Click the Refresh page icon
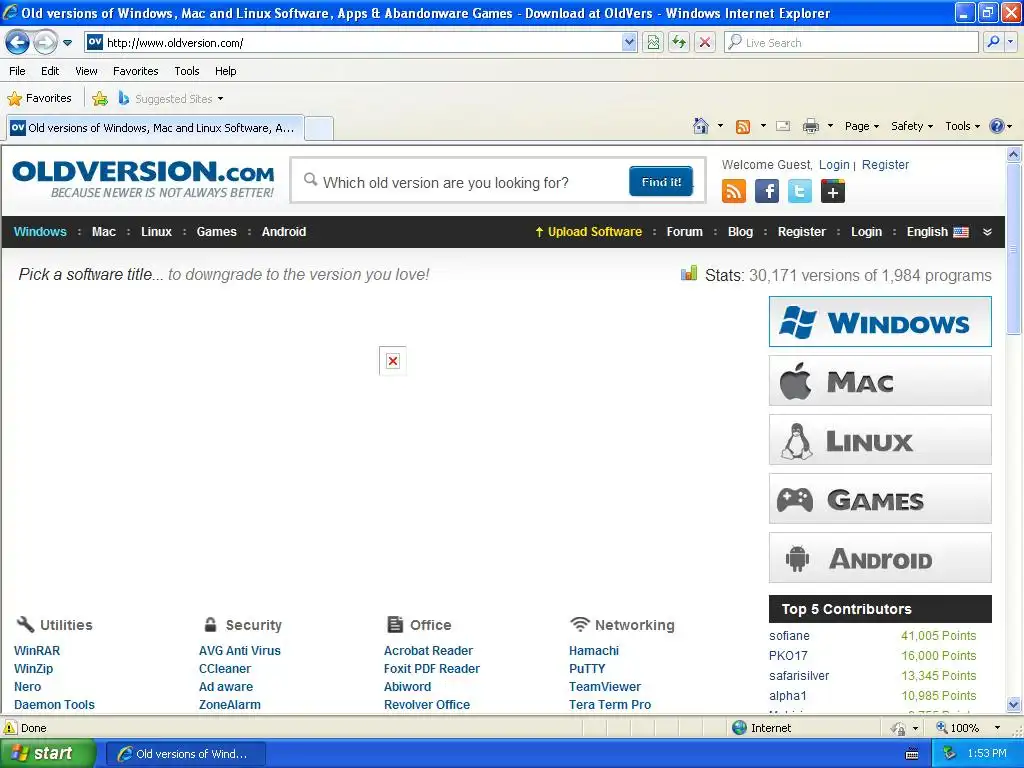The width and height of the screenshot is (1024, 768). point(679,42)
